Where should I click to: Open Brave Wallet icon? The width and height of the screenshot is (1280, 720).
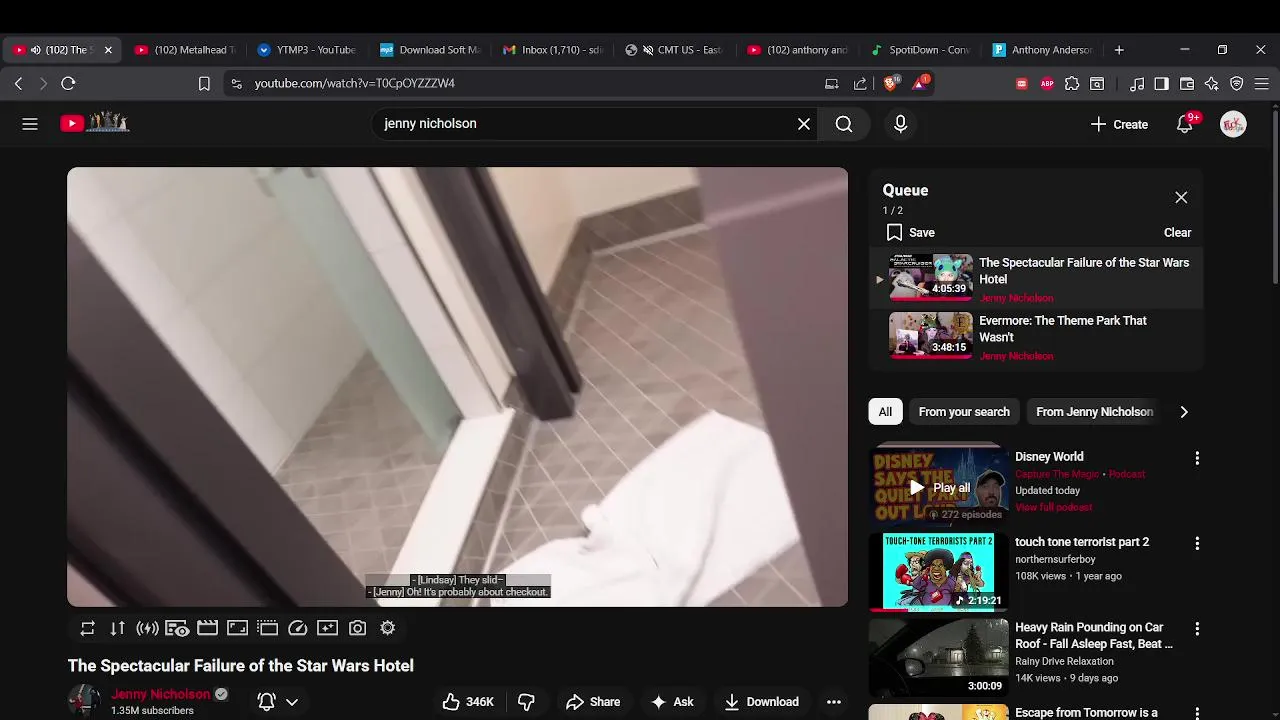(x=1187, y=84)
